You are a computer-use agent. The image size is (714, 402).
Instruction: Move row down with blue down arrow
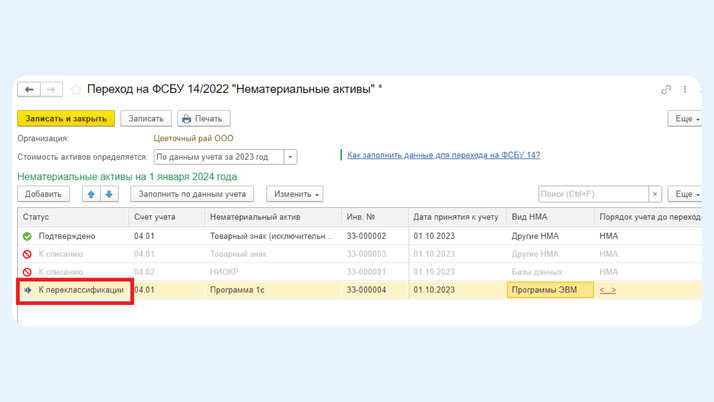click(x=109, y=194)
